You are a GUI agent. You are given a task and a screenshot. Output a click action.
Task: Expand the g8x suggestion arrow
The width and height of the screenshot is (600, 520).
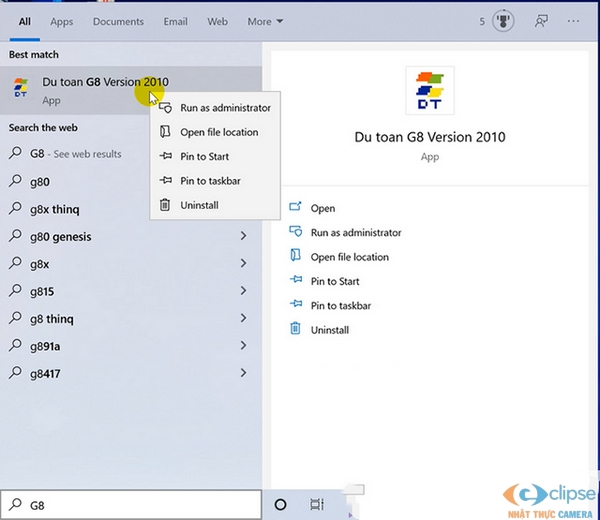click(x=243, y=263)
